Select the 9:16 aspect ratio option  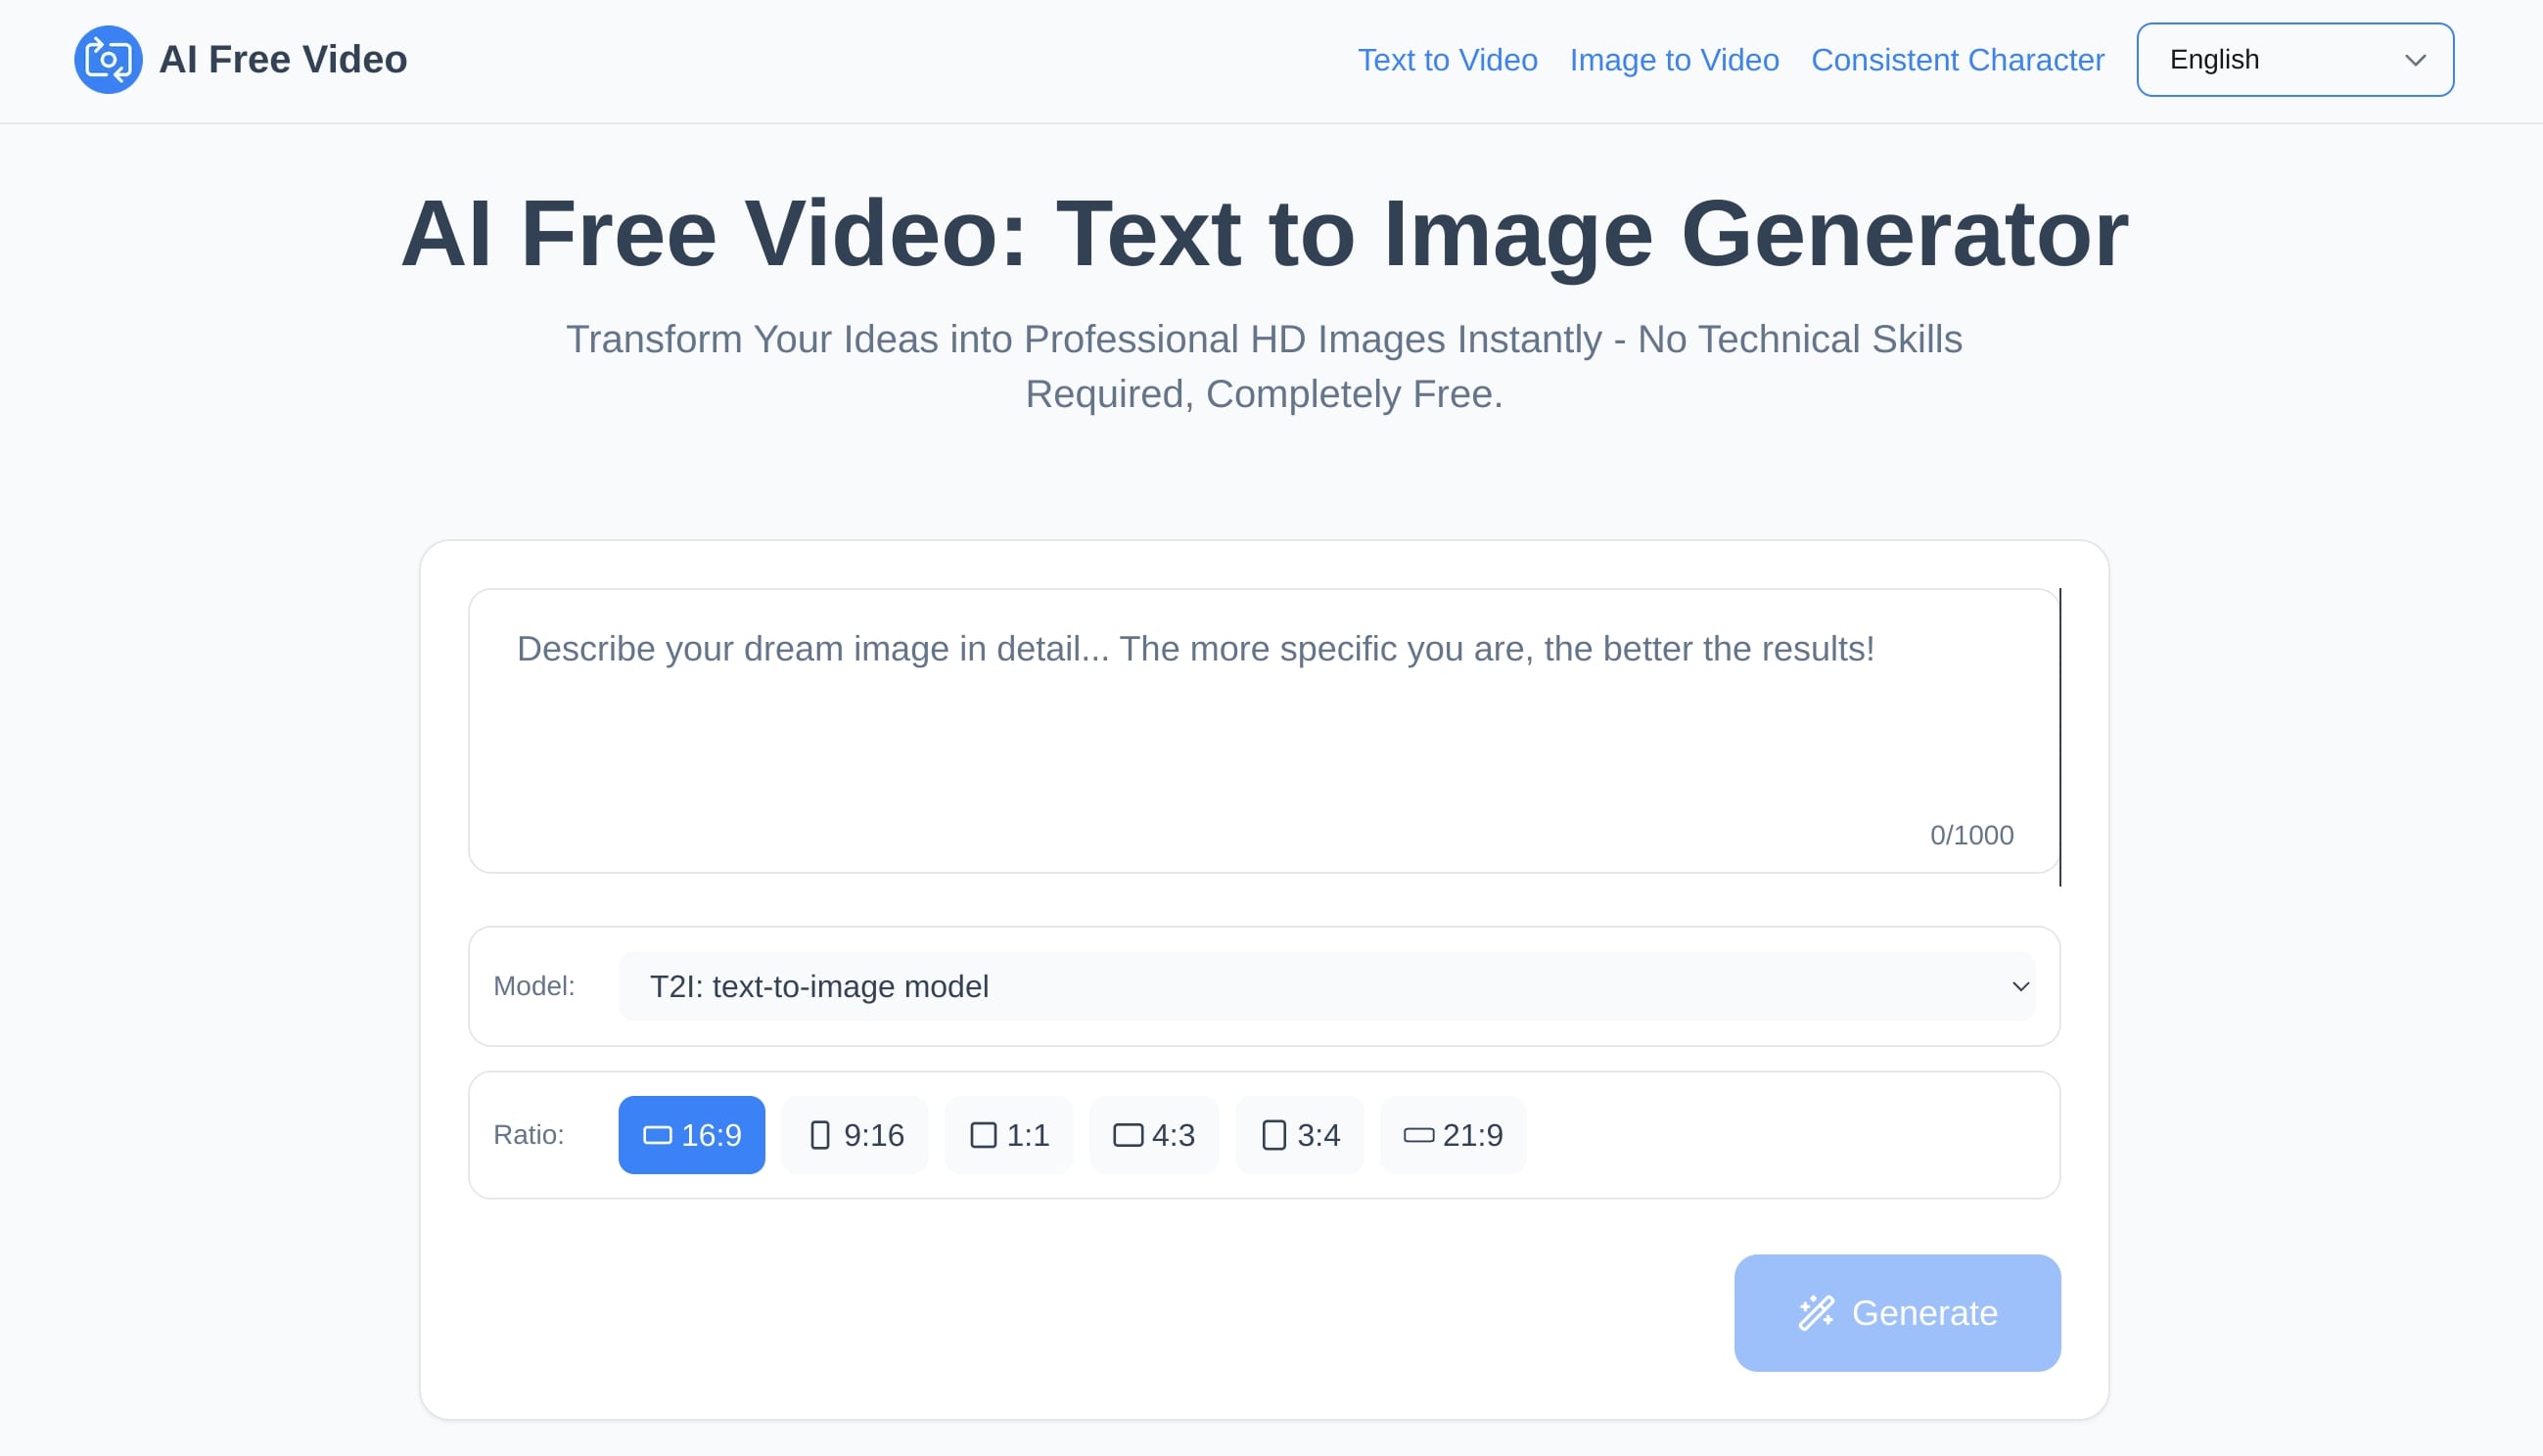[x=855, y=1135]
